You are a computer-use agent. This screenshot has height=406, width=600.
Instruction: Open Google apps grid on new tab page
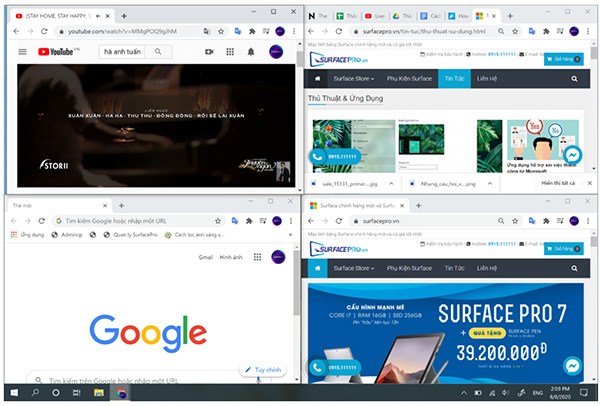[258, 257]
